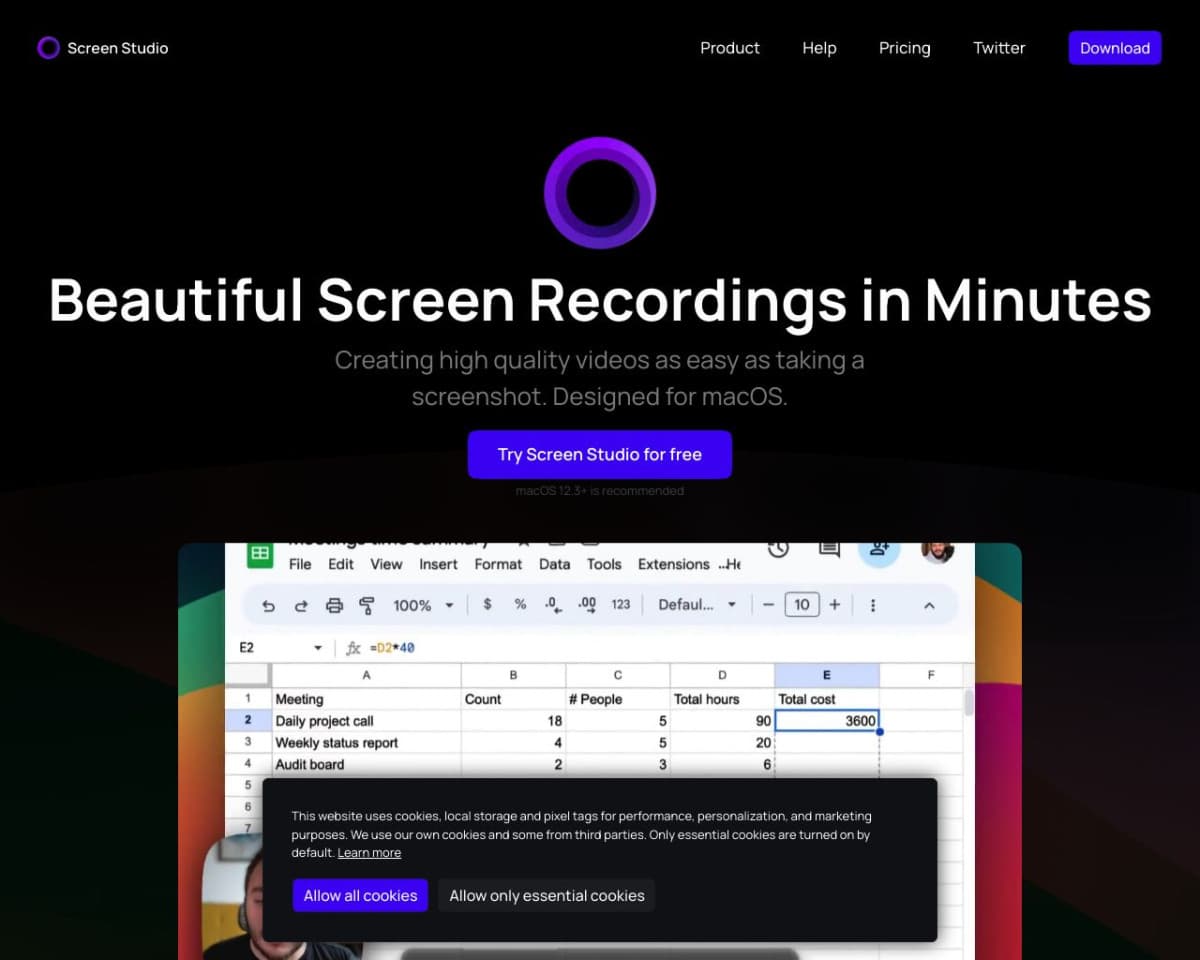1200x960 pixels.
Task: Click the '# People' header cell
Action: click(x=618, y=699)
